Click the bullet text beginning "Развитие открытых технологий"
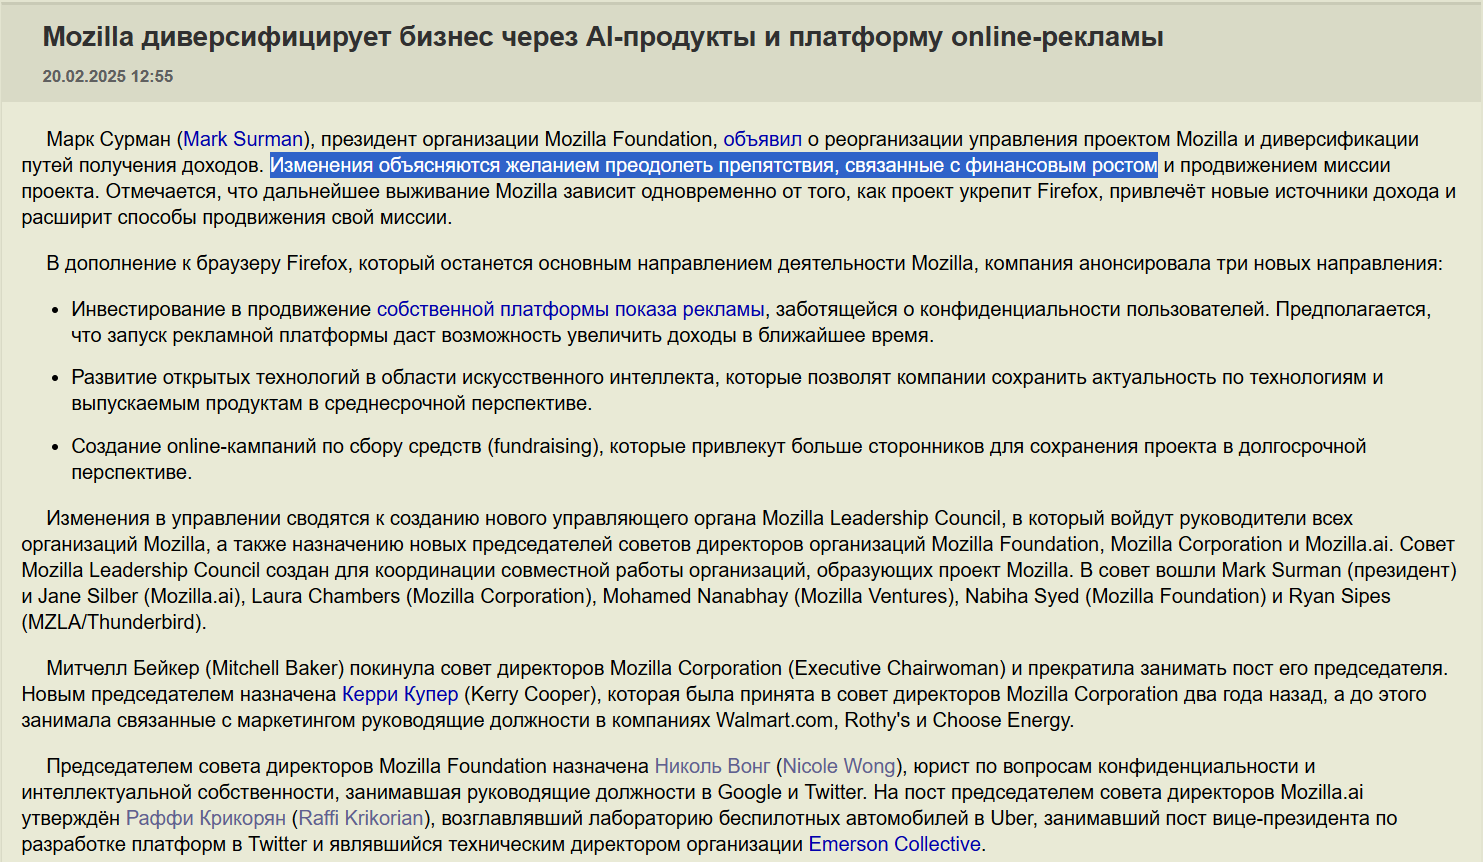The width and height of the screenshot is (1483, 862). (727, 390)
